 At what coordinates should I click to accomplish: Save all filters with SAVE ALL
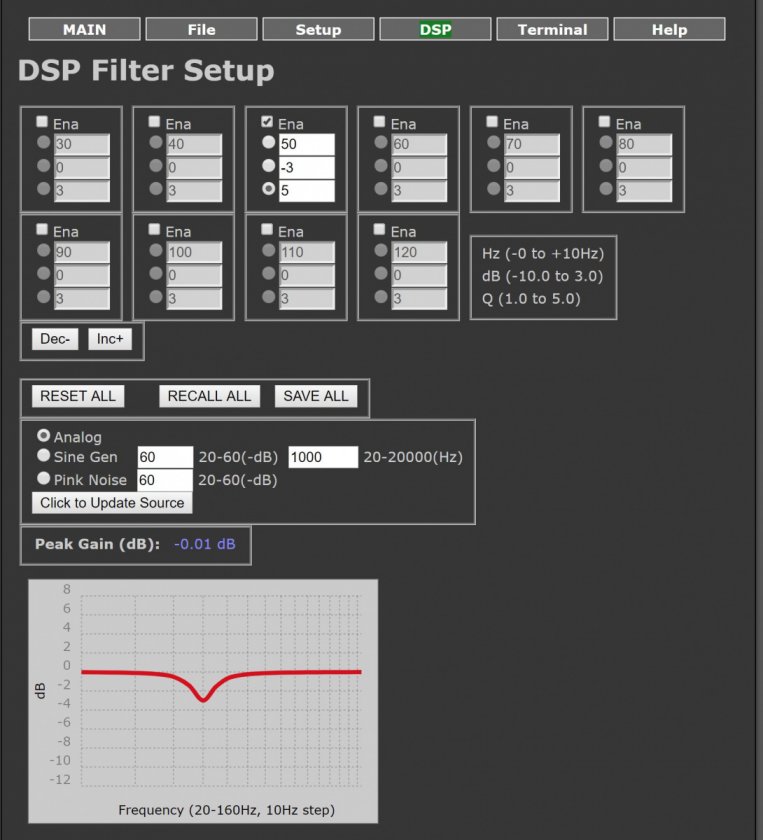point(316,396)
